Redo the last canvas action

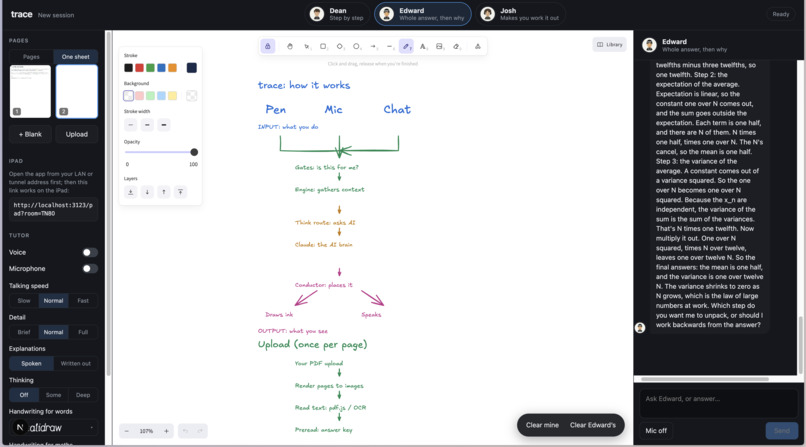pos(200,431)
